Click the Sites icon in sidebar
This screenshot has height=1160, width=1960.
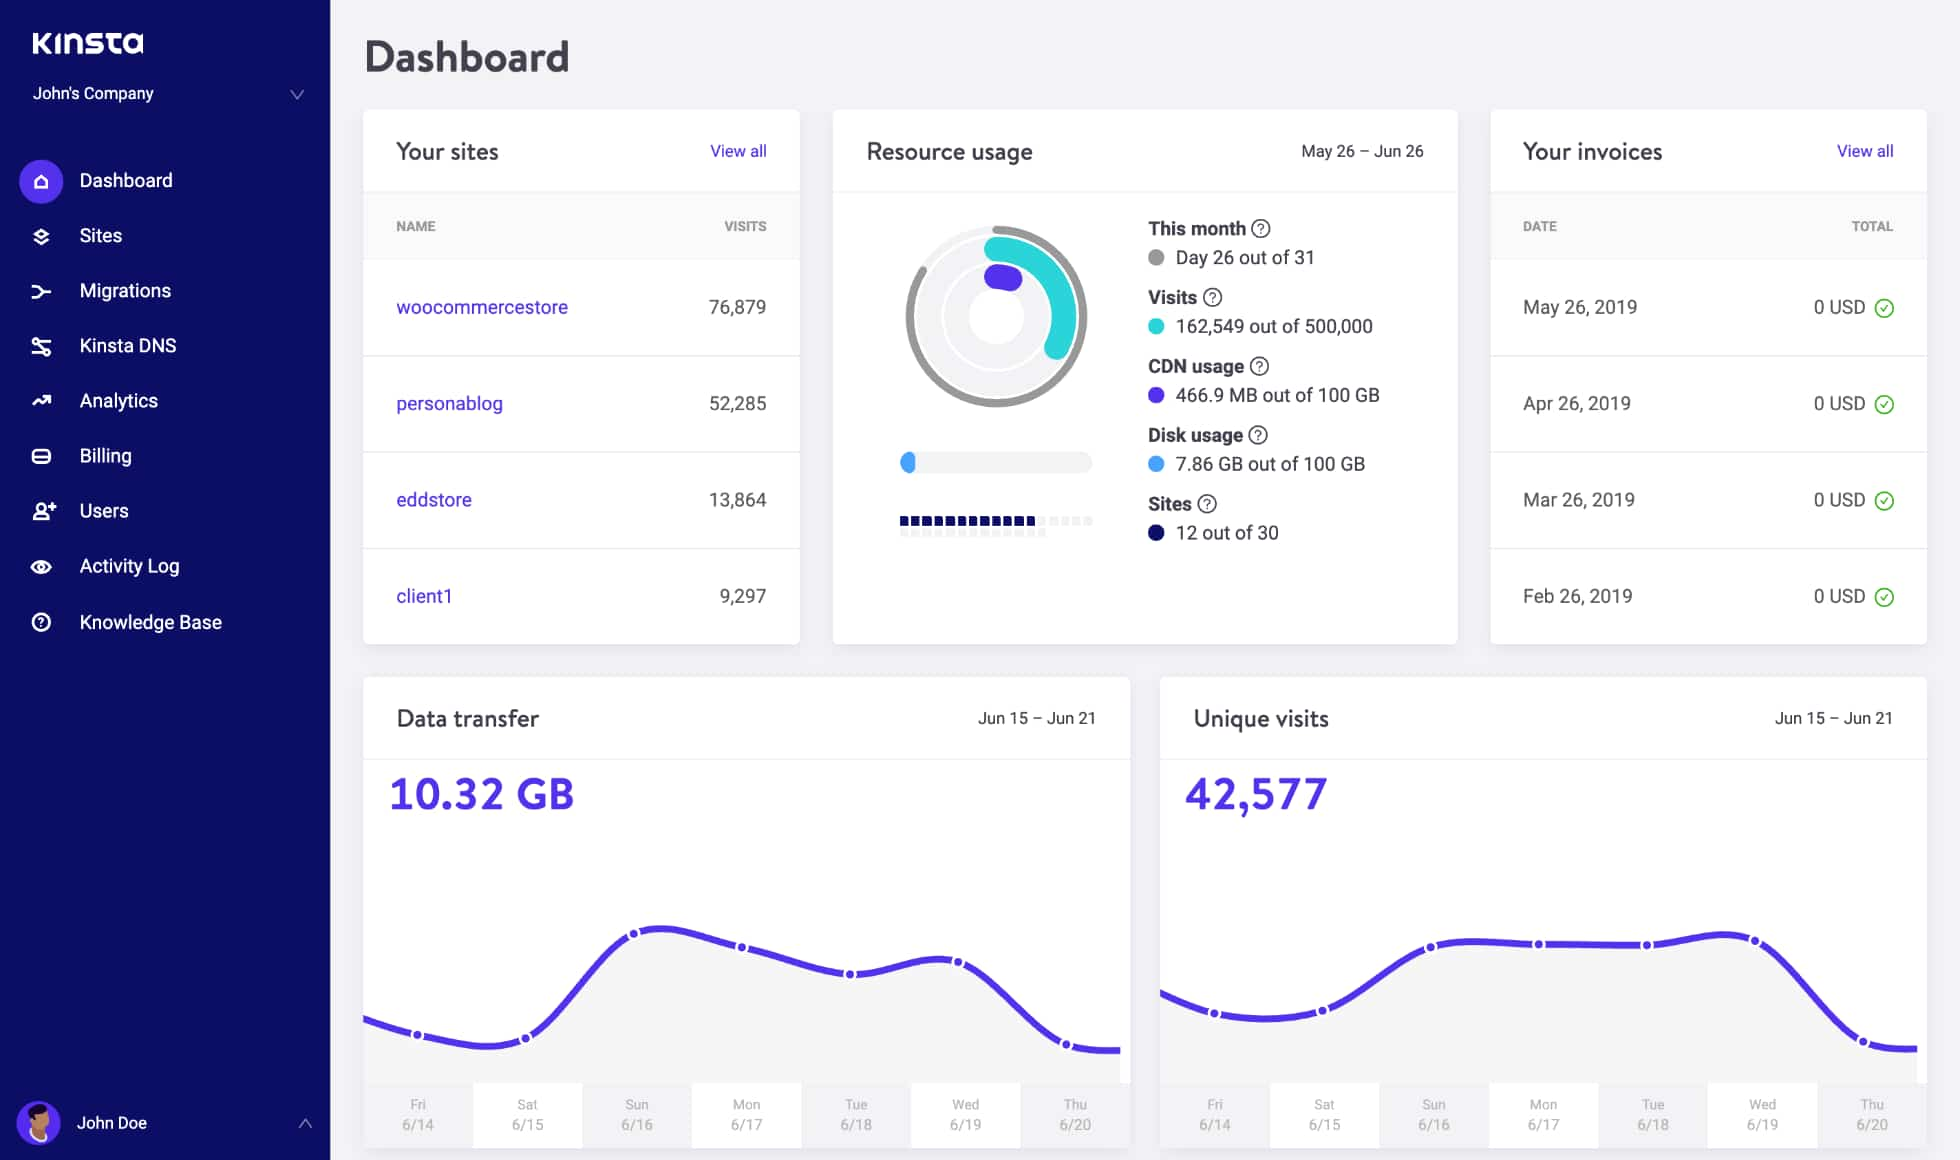point(41,235)
